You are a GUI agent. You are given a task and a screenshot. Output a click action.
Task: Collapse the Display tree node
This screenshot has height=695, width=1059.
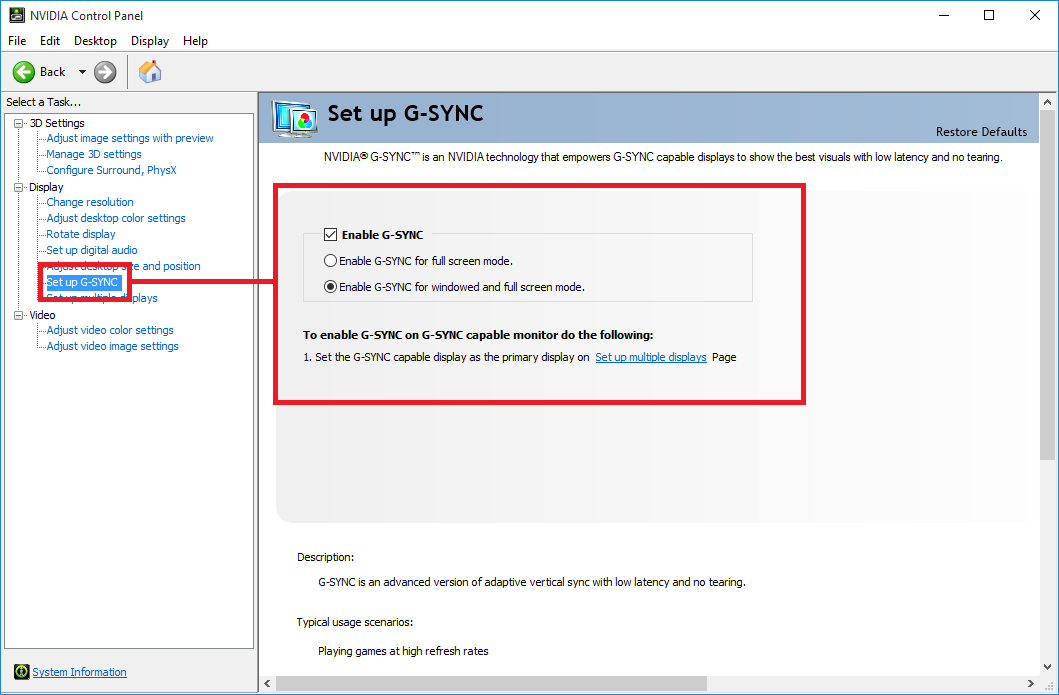(18, 187)
